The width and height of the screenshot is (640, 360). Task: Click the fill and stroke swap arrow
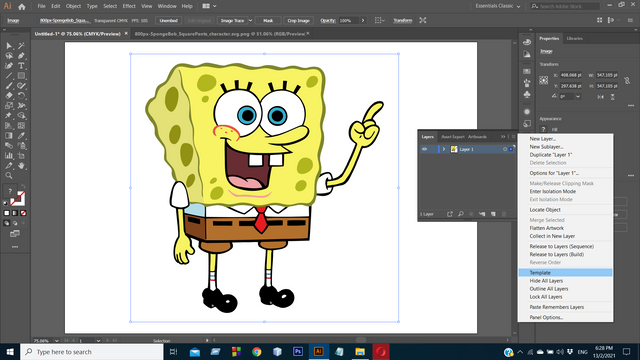(23, 187)
